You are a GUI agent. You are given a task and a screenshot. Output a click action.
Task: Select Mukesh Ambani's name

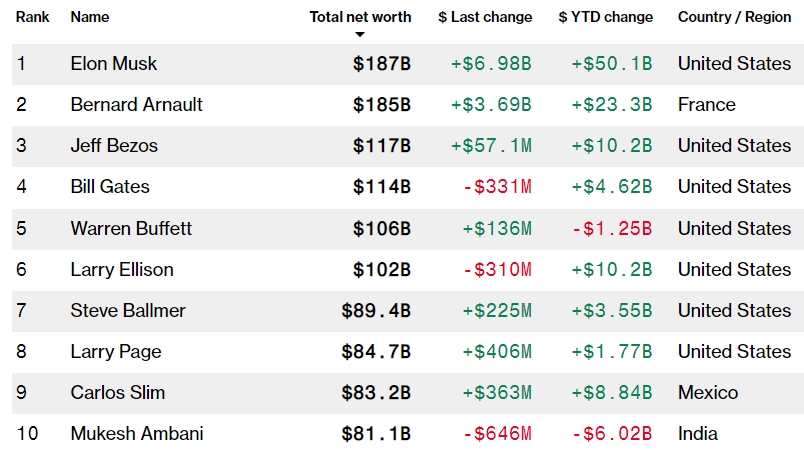[137, 434]
